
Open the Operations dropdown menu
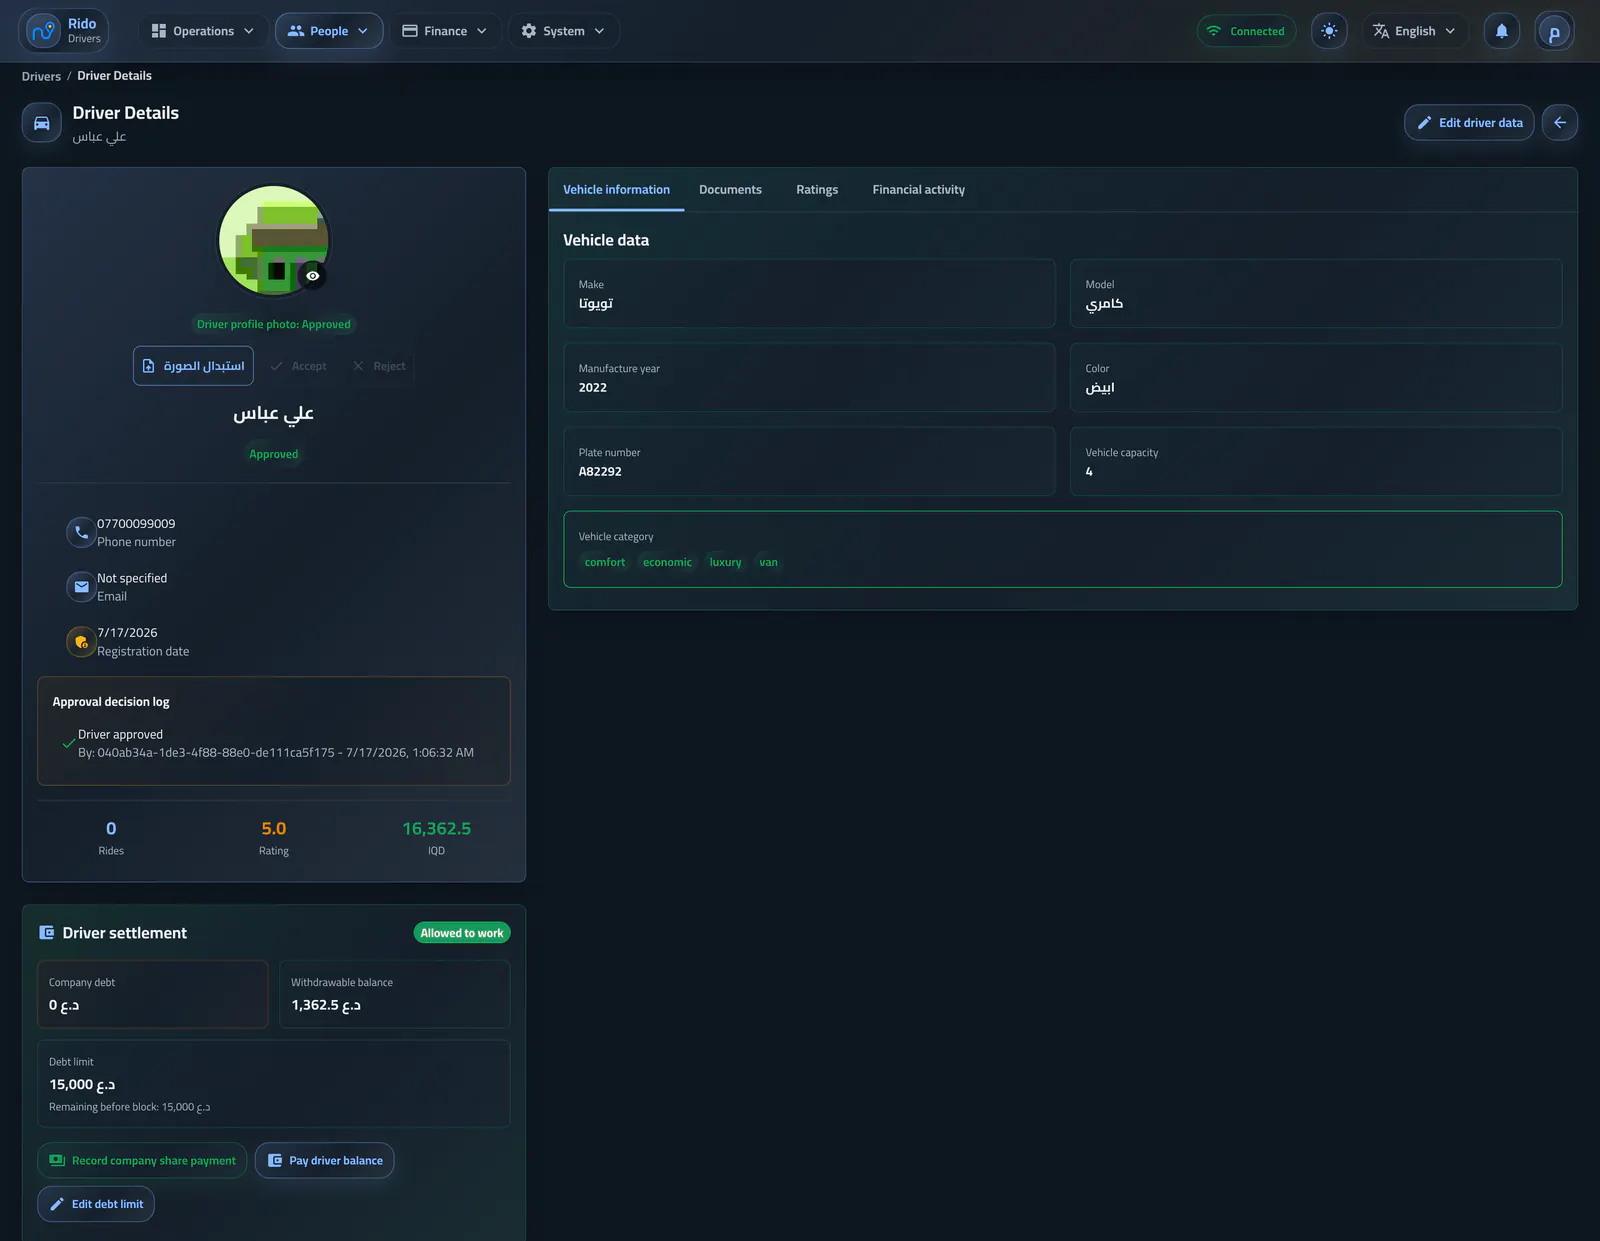coord(203,31)
